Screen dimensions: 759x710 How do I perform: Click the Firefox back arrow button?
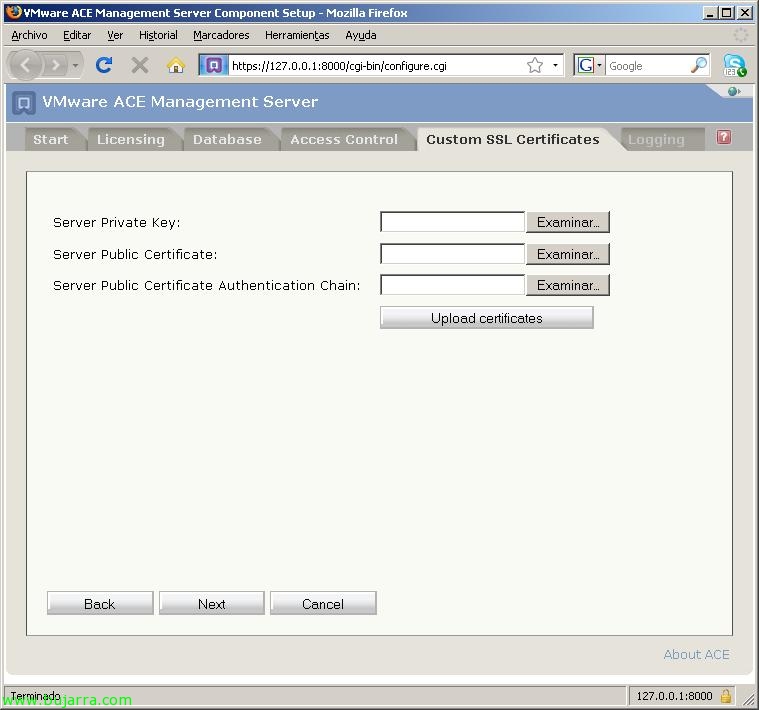coord(25,64)
